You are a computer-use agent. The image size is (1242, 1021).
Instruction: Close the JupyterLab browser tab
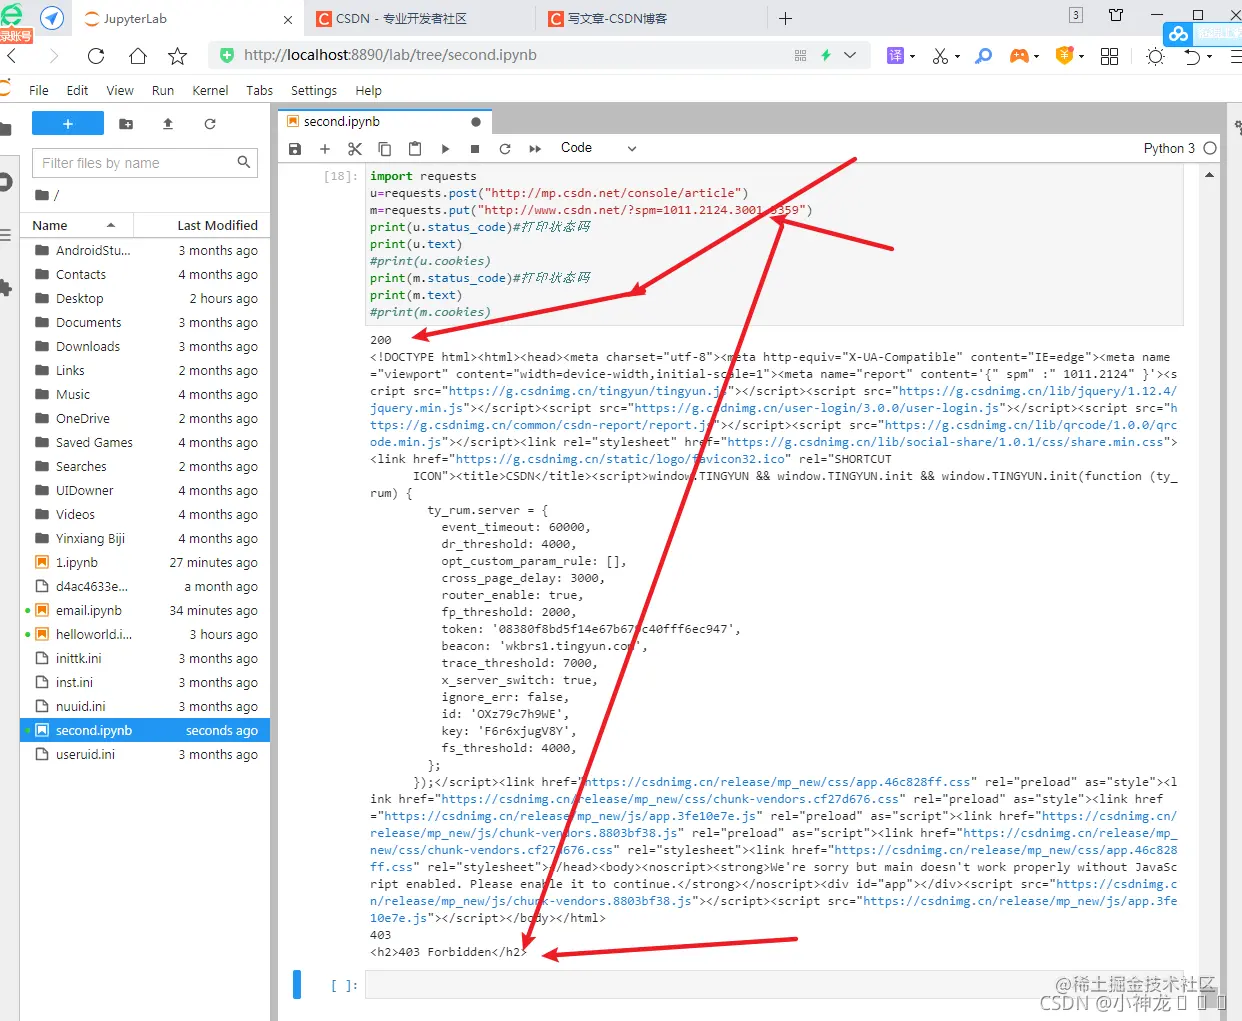288,19
